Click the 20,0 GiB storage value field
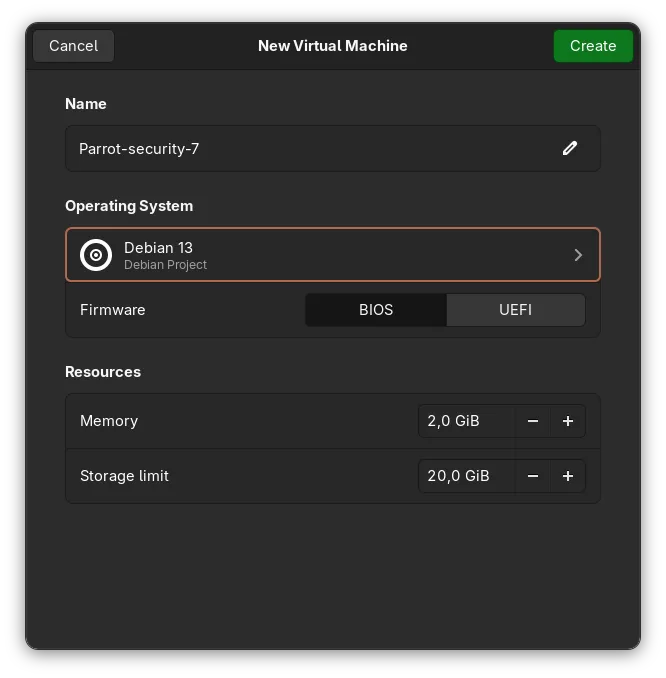Image resolution: width=666 pixels, height=678 pixels. pyautogui.click(x=467, y=476)
